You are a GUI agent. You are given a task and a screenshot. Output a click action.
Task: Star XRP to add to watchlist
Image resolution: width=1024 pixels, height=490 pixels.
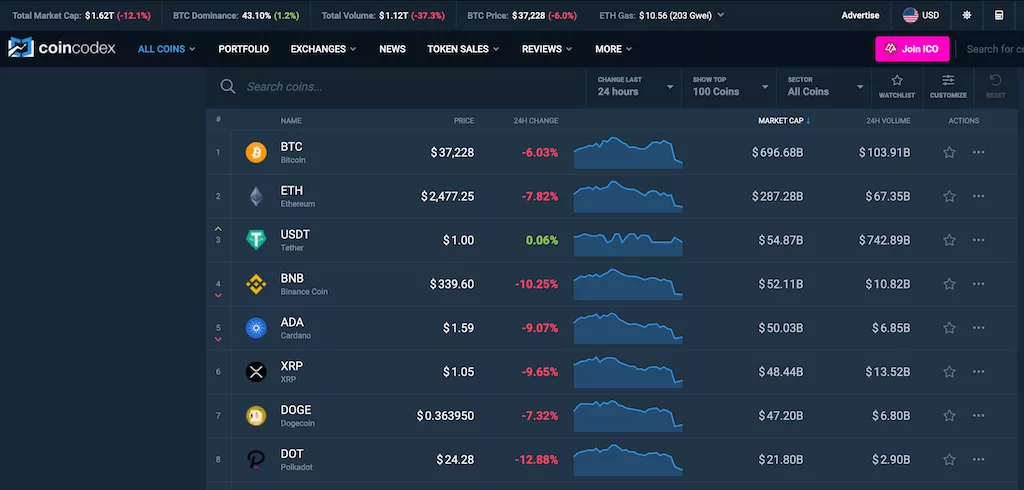(950, 371)
